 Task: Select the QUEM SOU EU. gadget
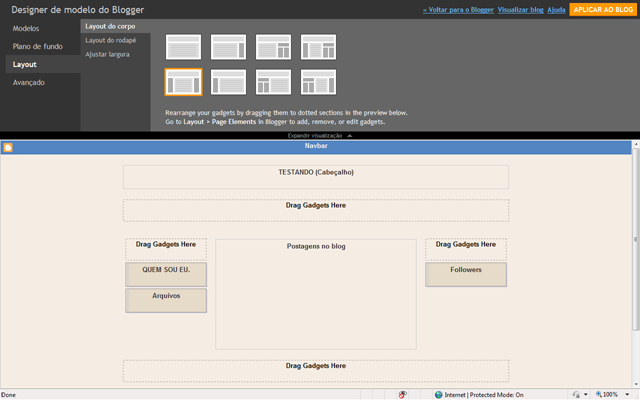tap(166, 274)
